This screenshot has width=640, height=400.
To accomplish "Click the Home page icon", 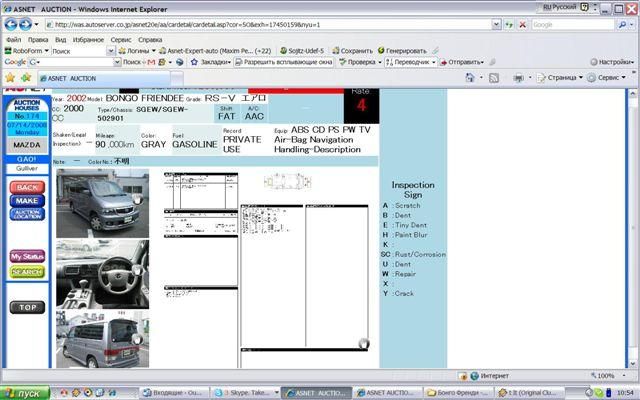I will [470, 78].
